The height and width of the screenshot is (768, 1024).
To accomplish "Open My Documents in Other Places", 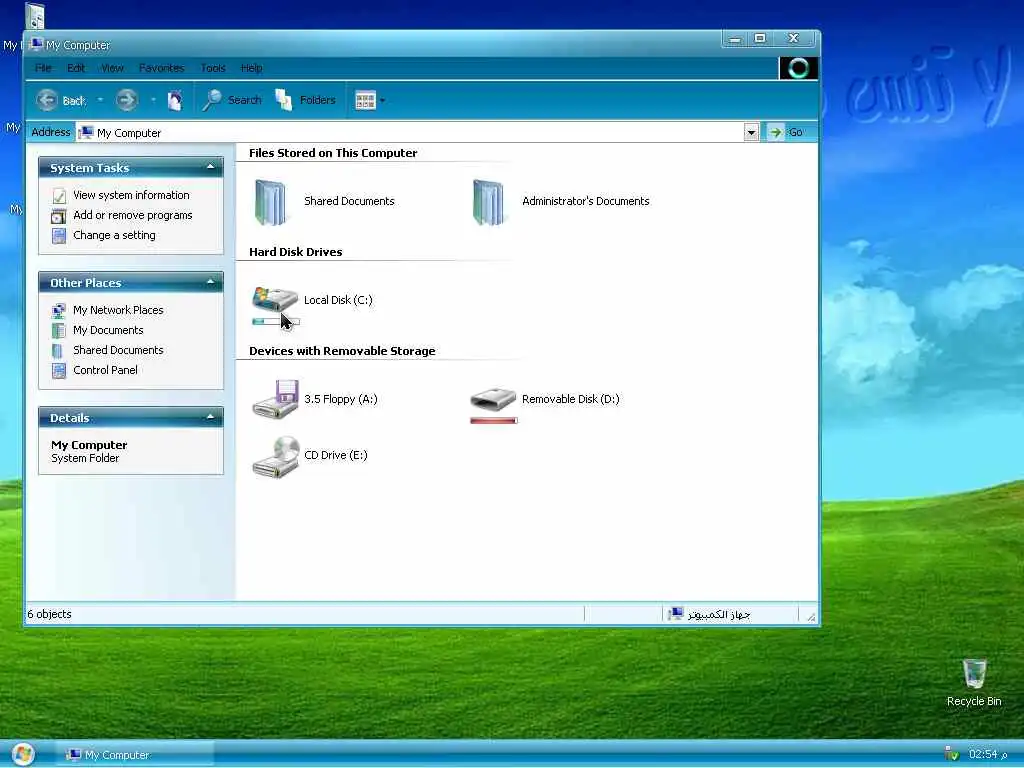I will click(108, 330).
